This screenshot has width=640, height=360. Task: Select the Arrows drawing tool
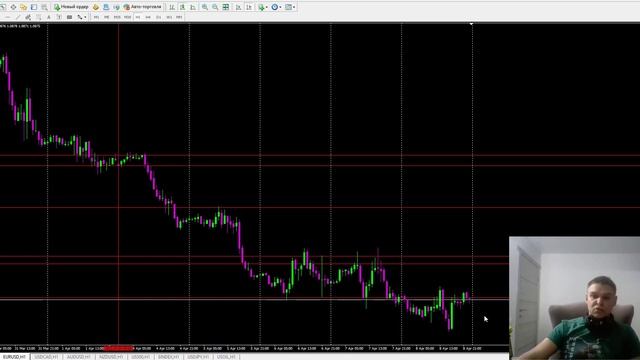[x=80, y=17]
